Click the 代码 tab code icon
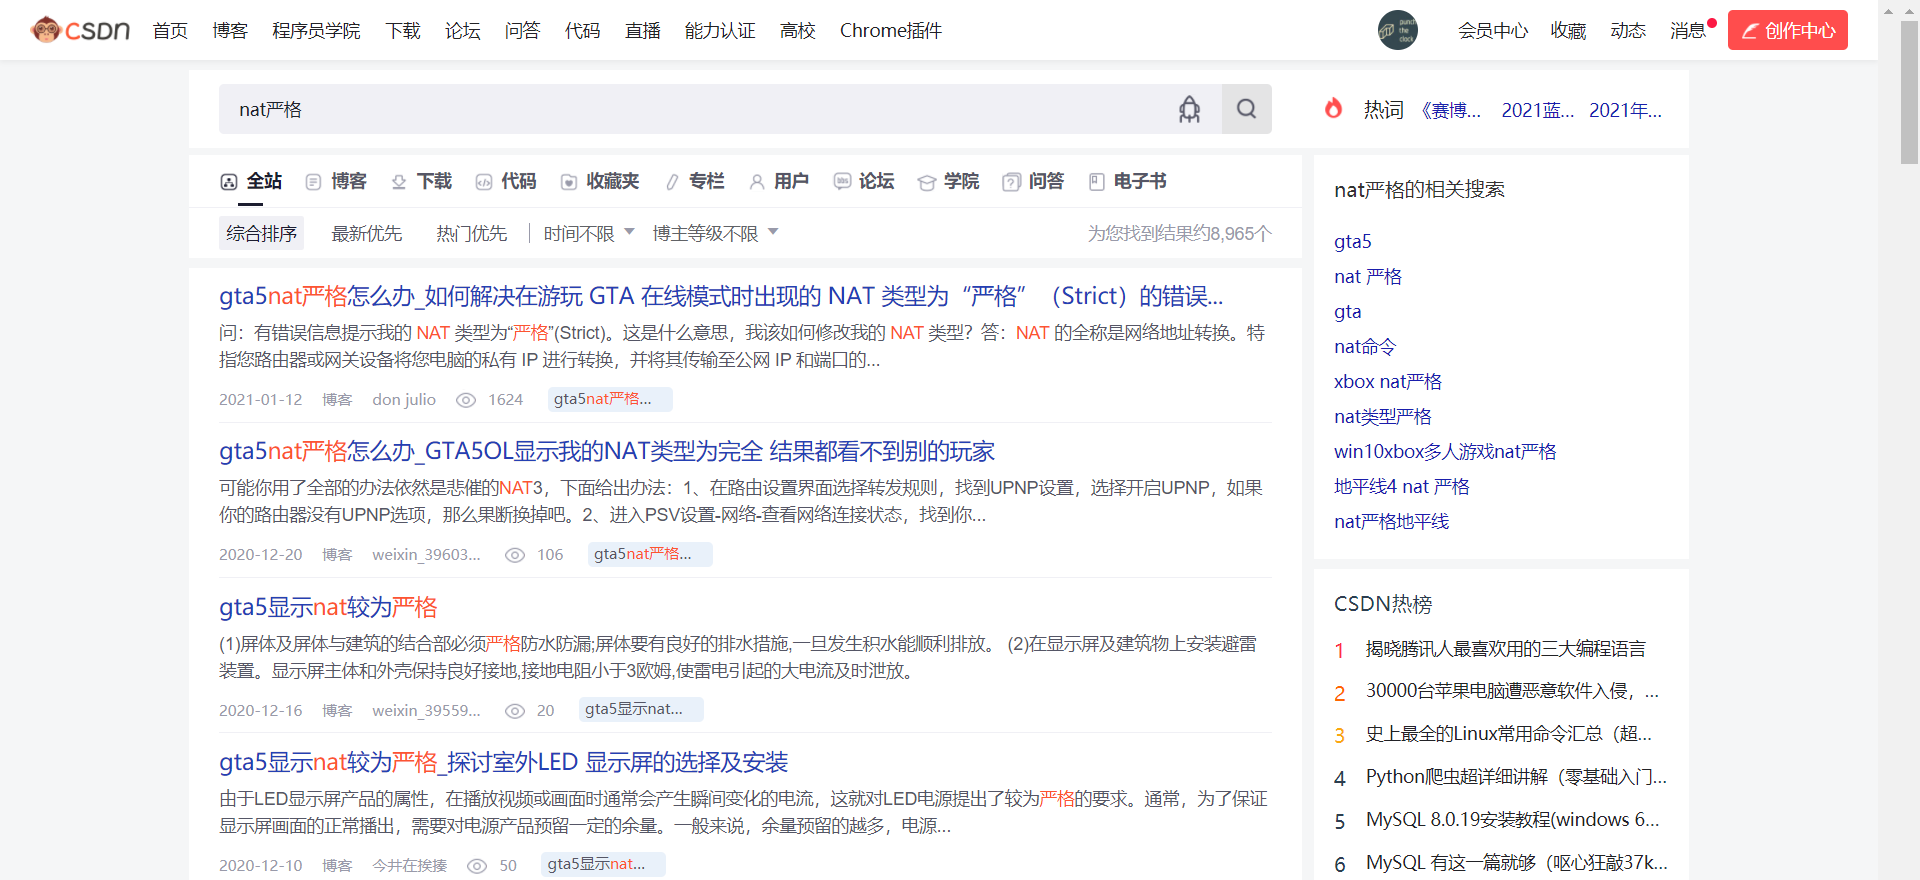Viewport: 1920px width, 880px height. pos(484,182)
